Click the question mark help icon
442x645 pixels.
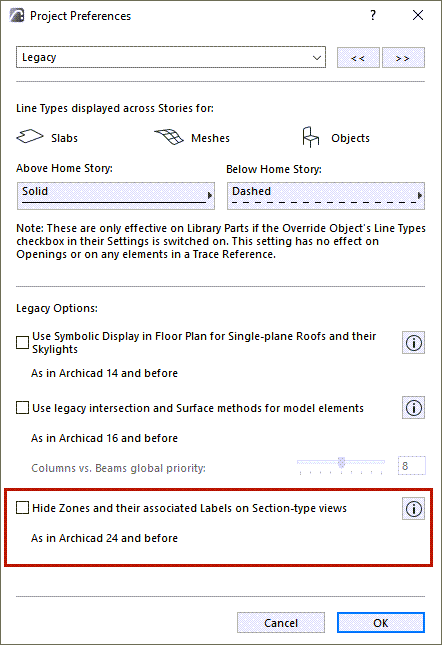point(373,16)
